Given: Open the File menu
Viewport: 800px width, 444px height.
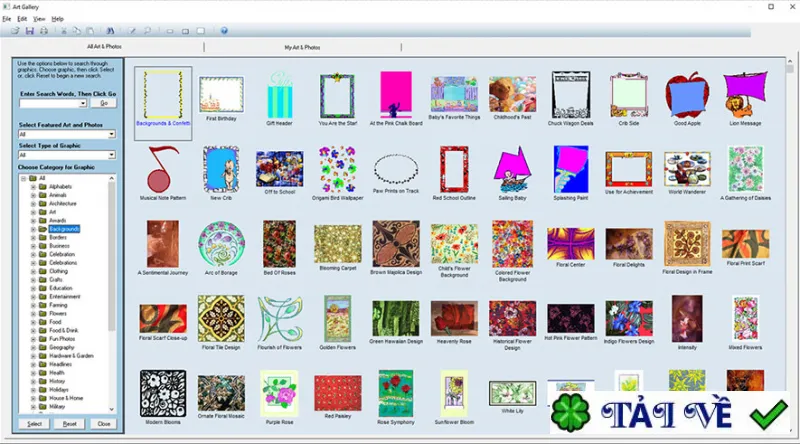Looking at the screenshot, I should coord(7,19).
